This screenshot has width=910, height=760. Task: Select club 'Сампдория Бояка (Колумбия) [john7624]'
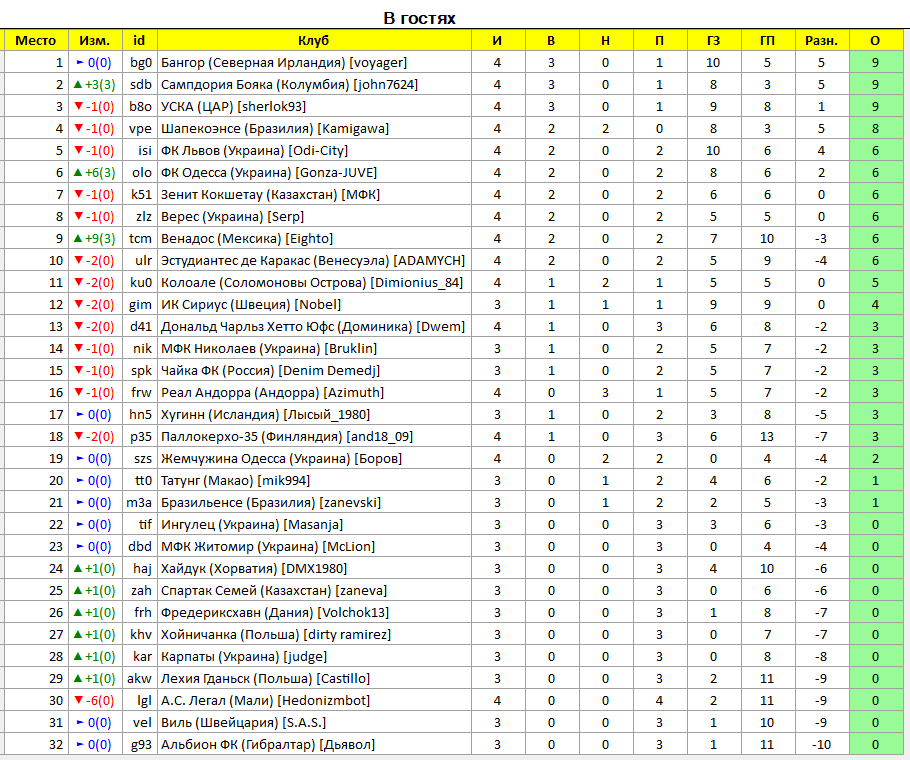pos(289,85)
